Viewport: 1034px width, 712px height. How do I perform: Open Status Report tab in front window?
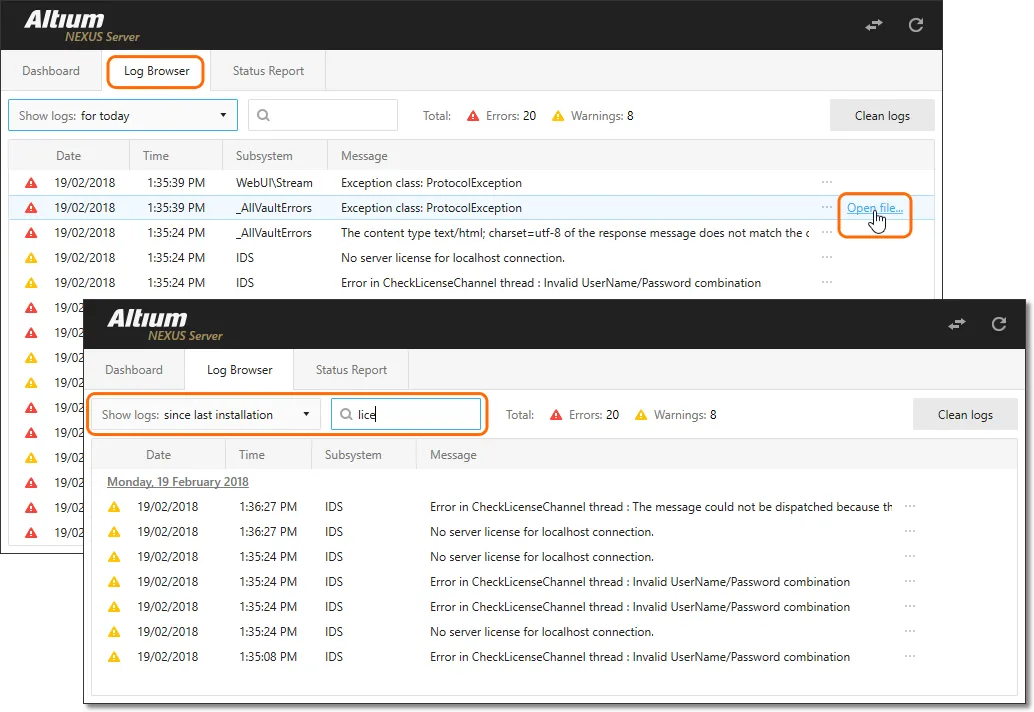point(351,370)
